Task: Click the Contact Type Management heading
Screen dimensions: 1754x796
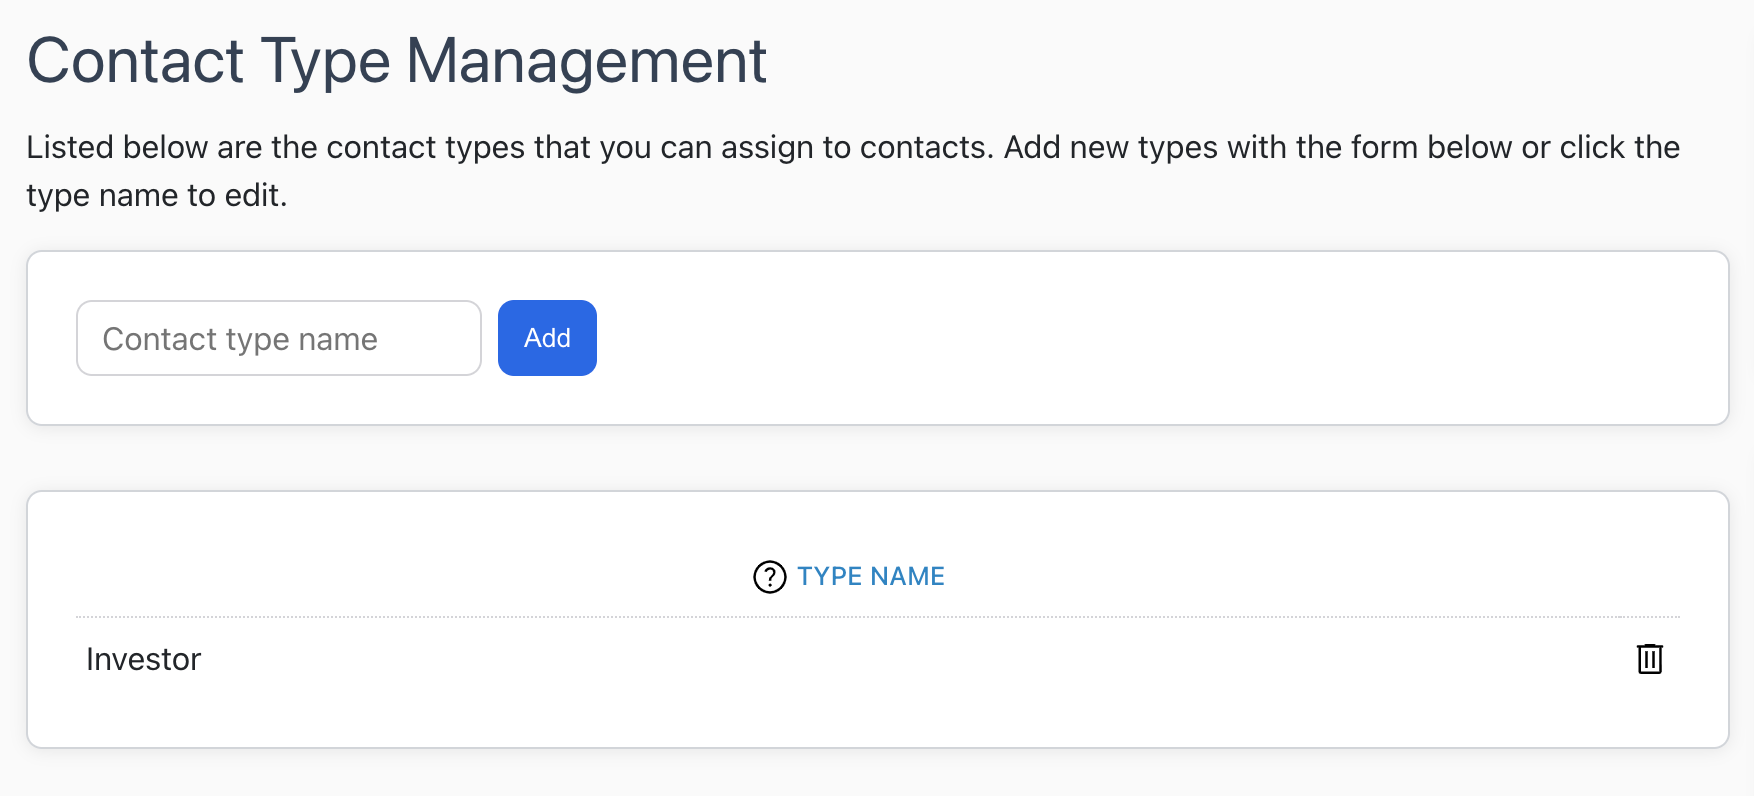Action: point(396,61)
